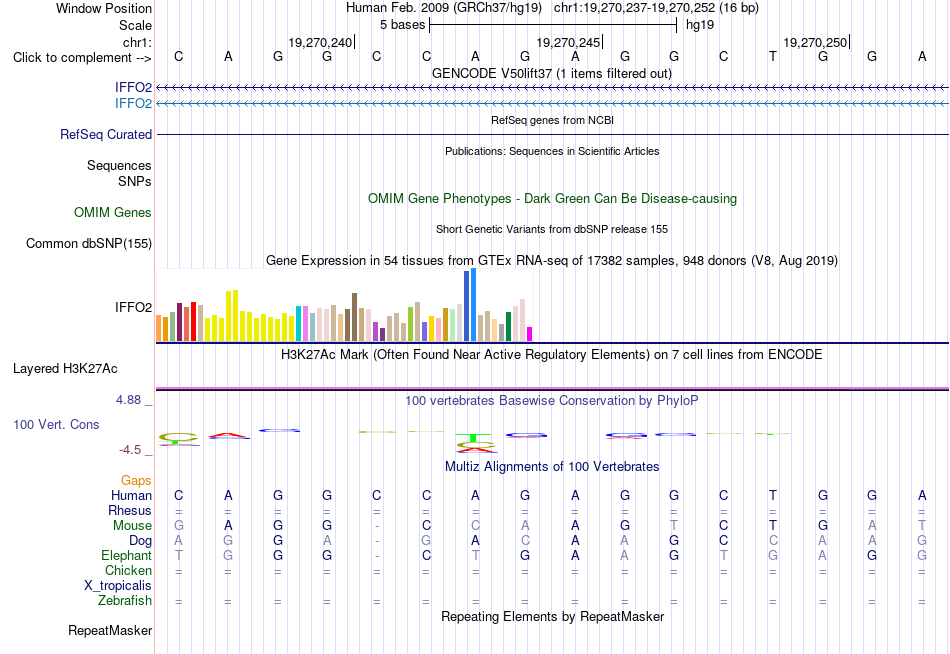
Task: Click the SNPs track label
Action: (x=135, y=181)
